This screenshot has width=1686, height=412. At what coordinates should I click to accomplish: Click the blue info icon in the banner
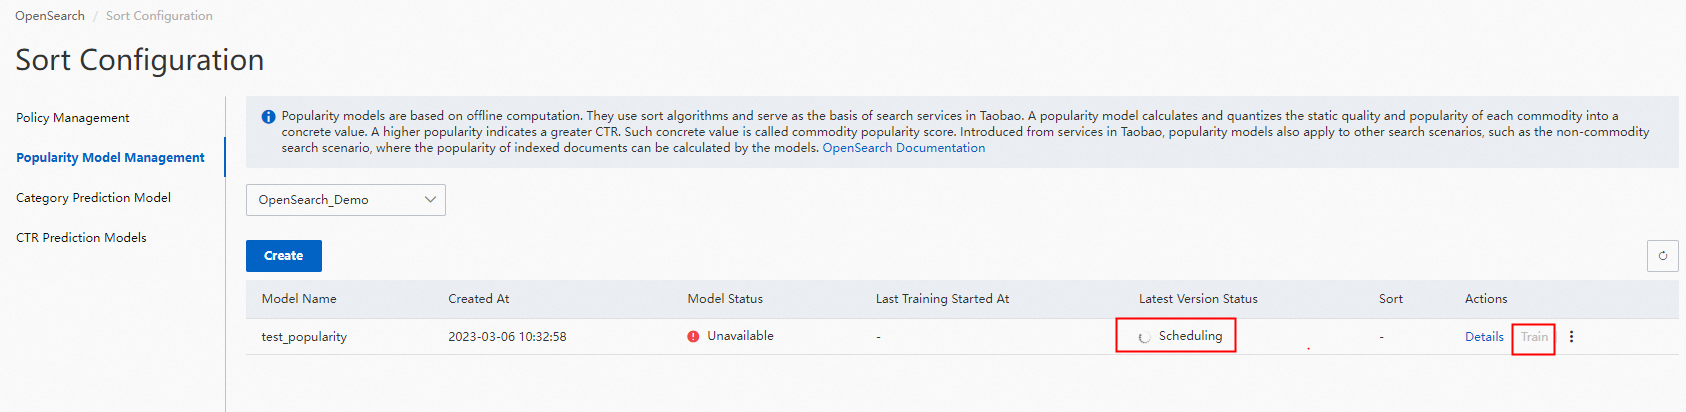(x=268, y=117)
